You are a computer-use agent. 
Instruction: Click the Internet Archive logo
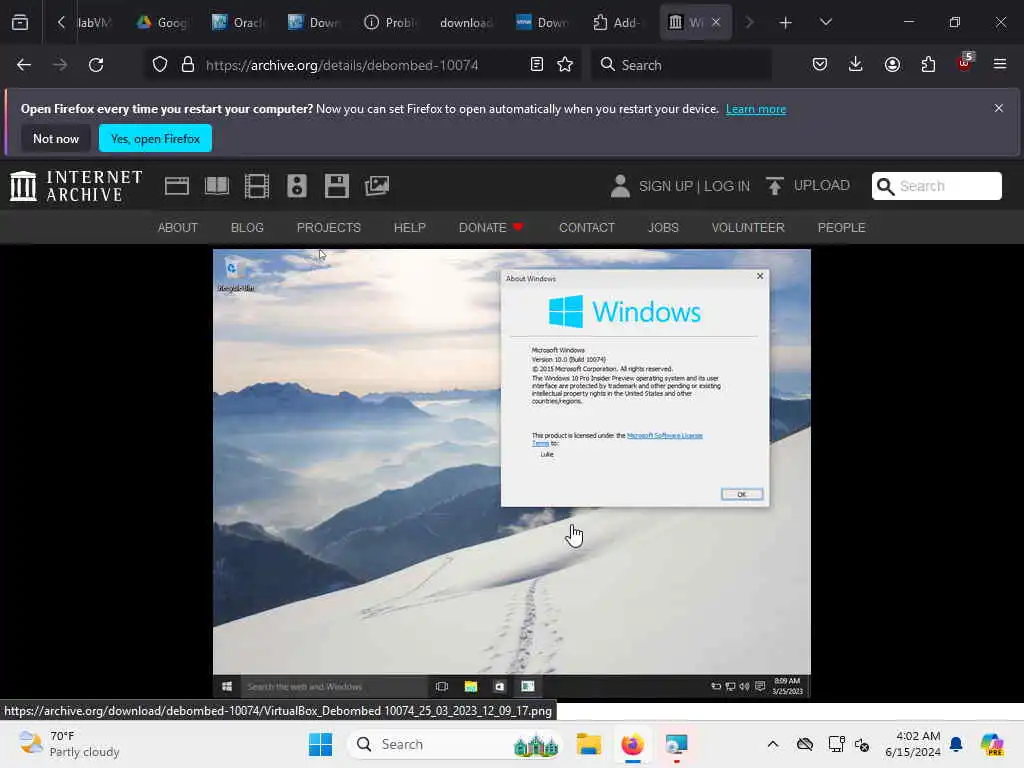[76, 186]
